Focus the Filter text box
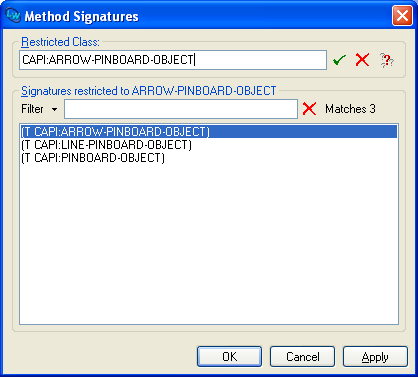418x377 pixels. (x=181, y=109)
